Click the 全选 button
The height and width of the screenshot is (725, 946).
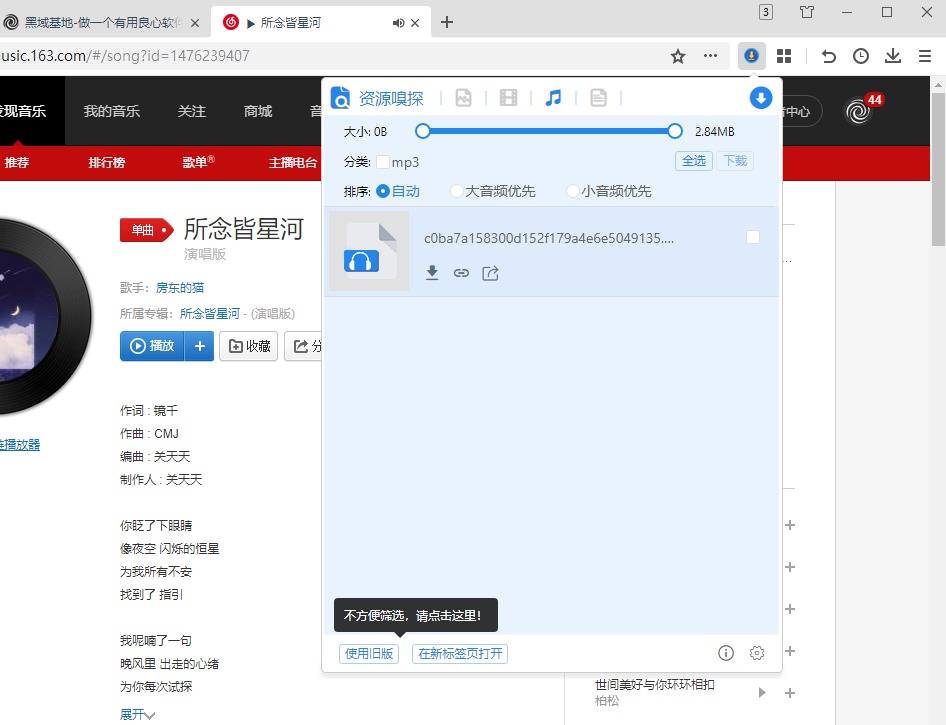(x=694, y=161)
